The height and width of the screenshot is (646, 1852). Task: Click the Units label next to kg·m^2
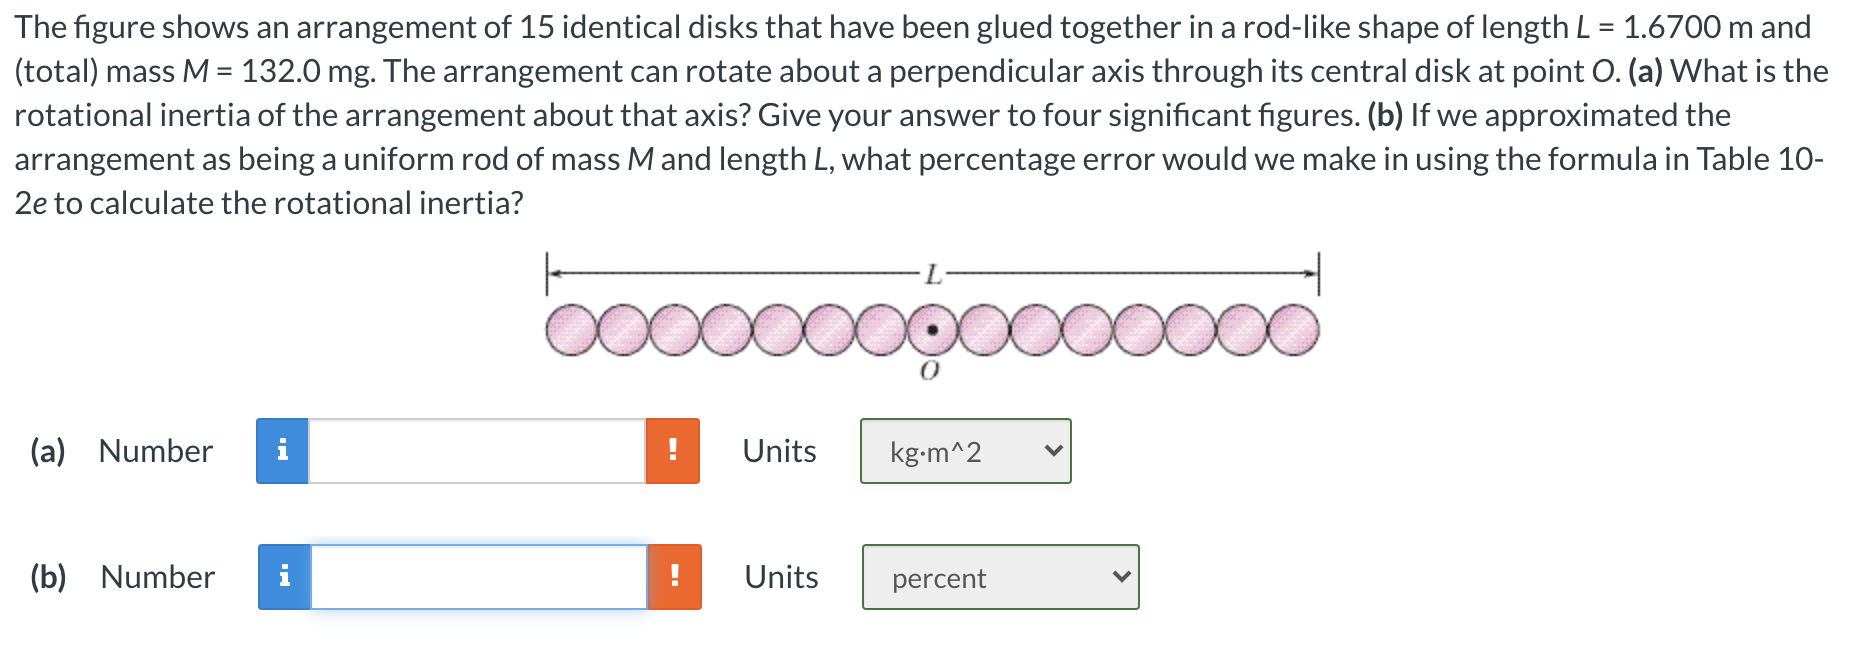[778, 451]
